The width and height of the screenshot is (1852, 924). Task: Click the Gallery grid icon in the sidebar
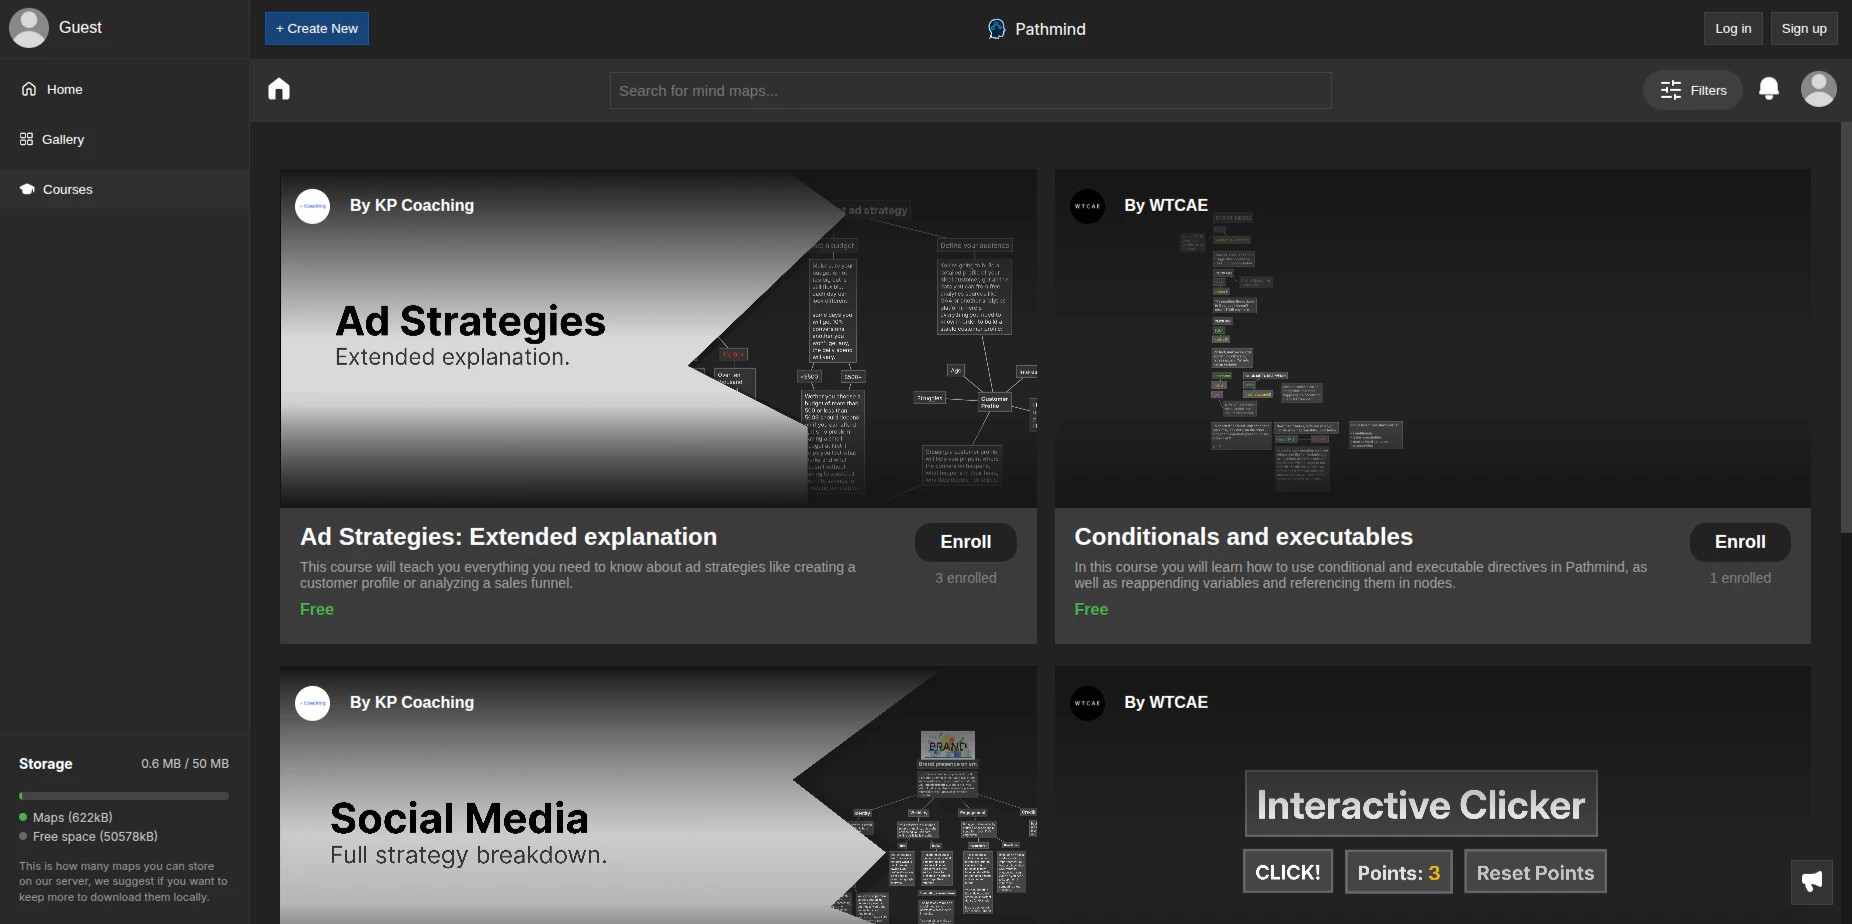click(x=27, y=139)
